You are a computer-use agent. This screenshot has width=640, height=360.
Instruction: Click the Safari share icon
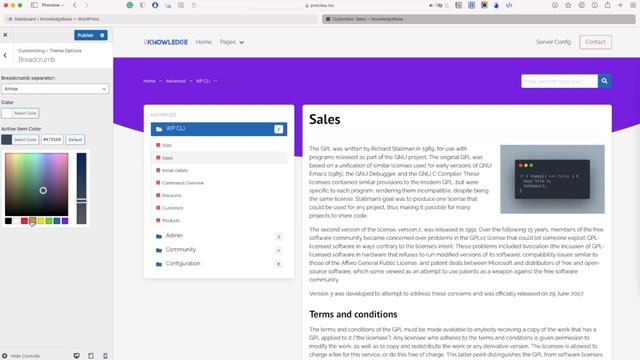pos(607,5)
